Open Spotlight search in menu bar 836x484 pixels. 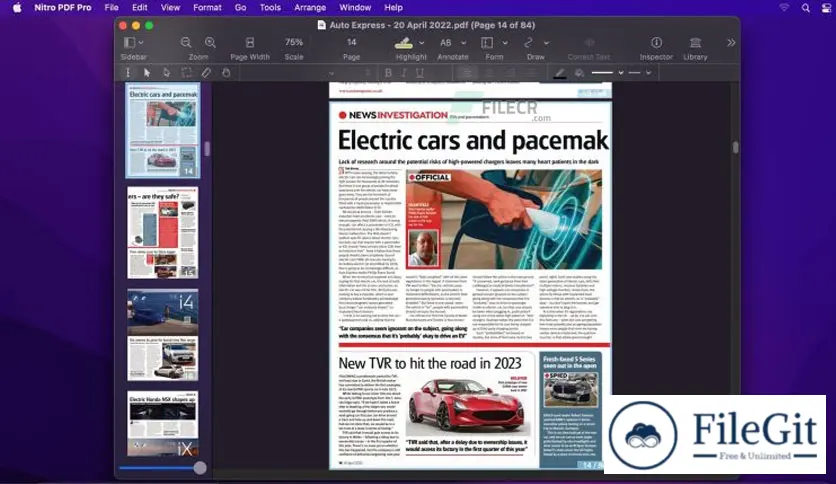click(806, 7)
